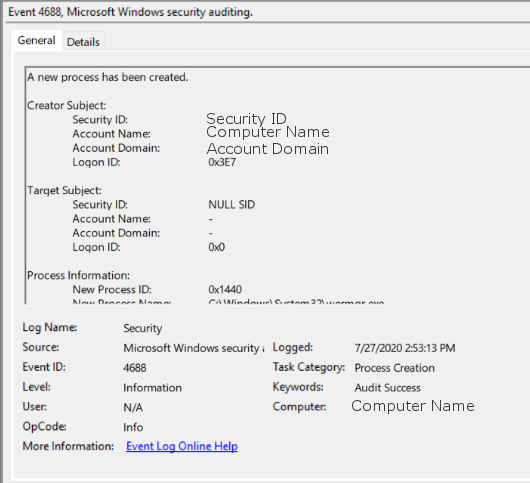
Task: Click the Keywords value Audit Success
Action: [x=387, y=388]
